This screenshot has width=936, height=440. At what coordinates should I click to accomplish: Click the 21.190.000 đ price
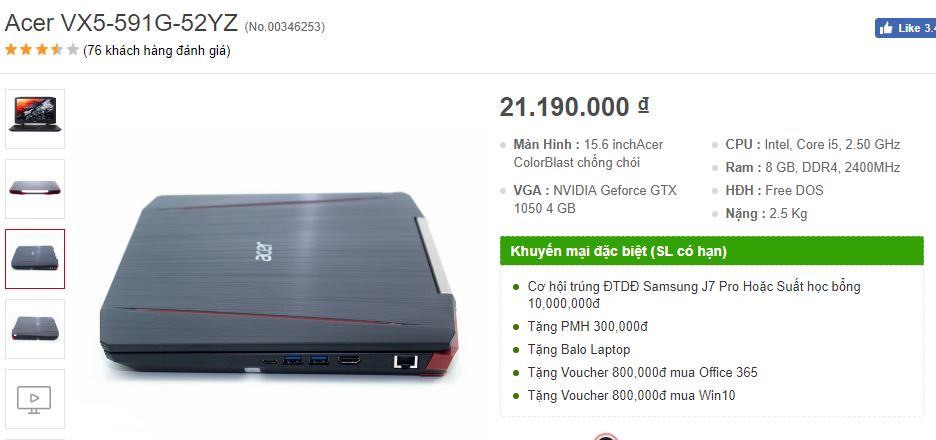(x=574, y=107)
